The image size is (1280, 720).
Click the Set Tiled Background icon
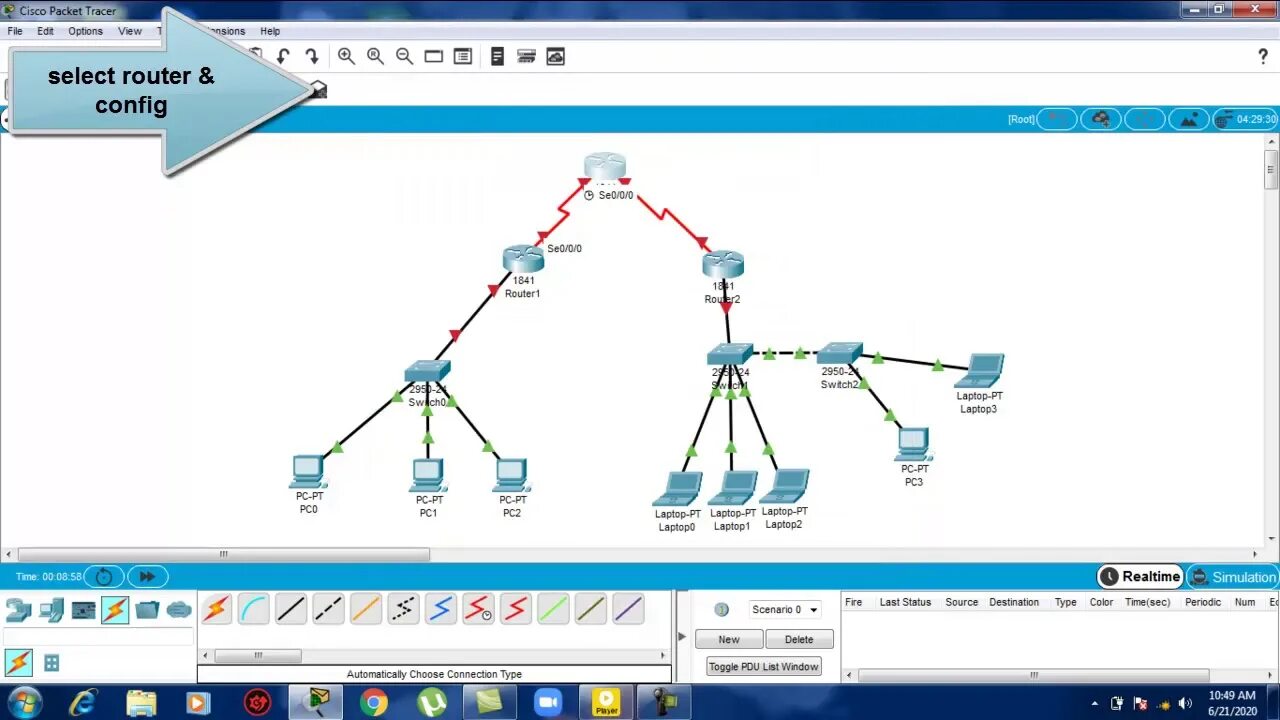click(x=1188, y=119)
